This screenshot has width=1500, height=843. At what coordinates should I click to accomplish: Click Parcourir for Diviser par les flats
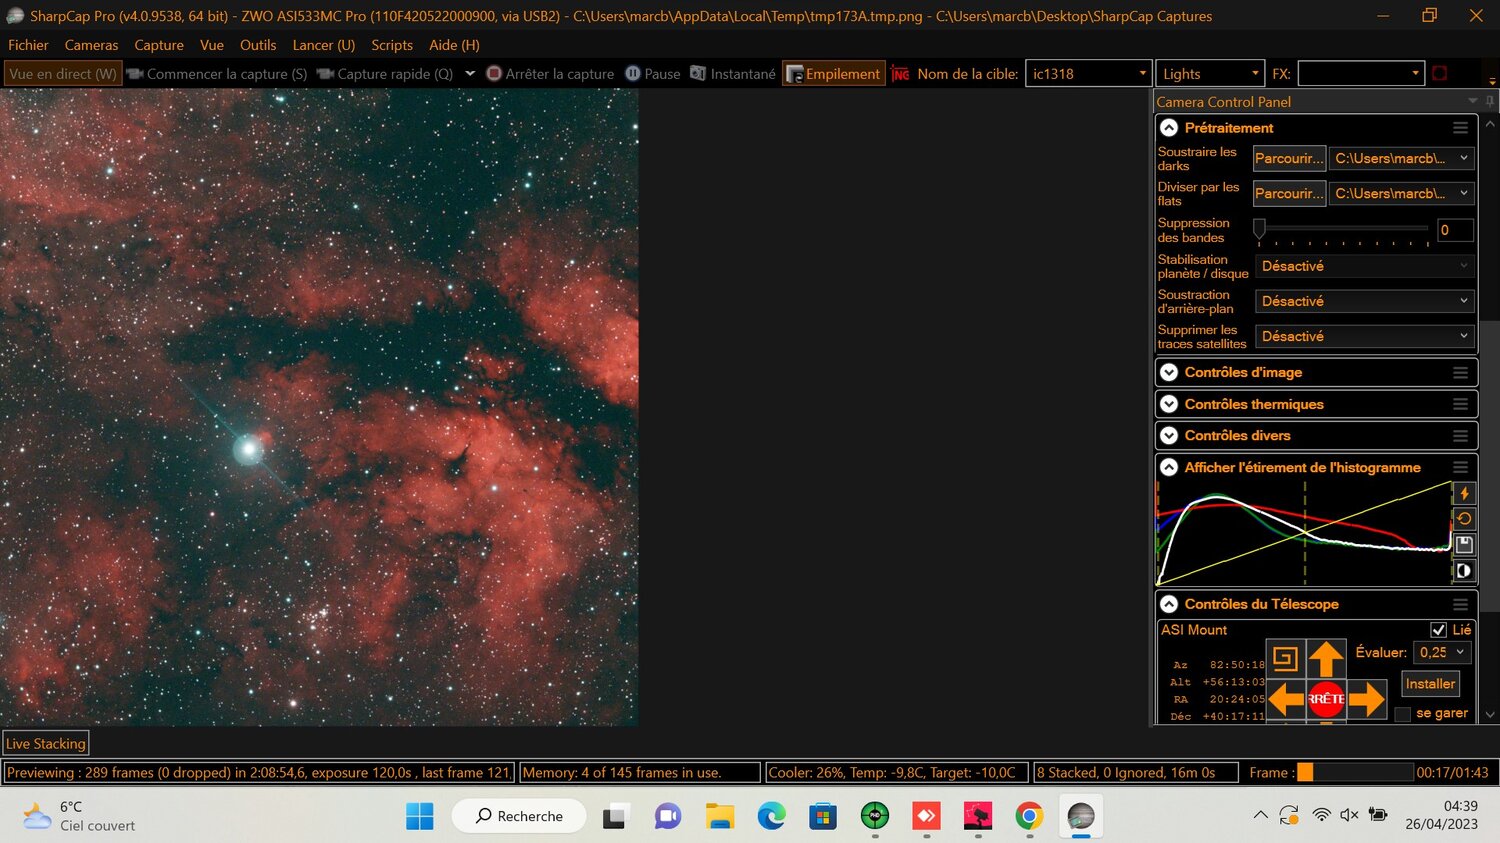pos(1289,193)
